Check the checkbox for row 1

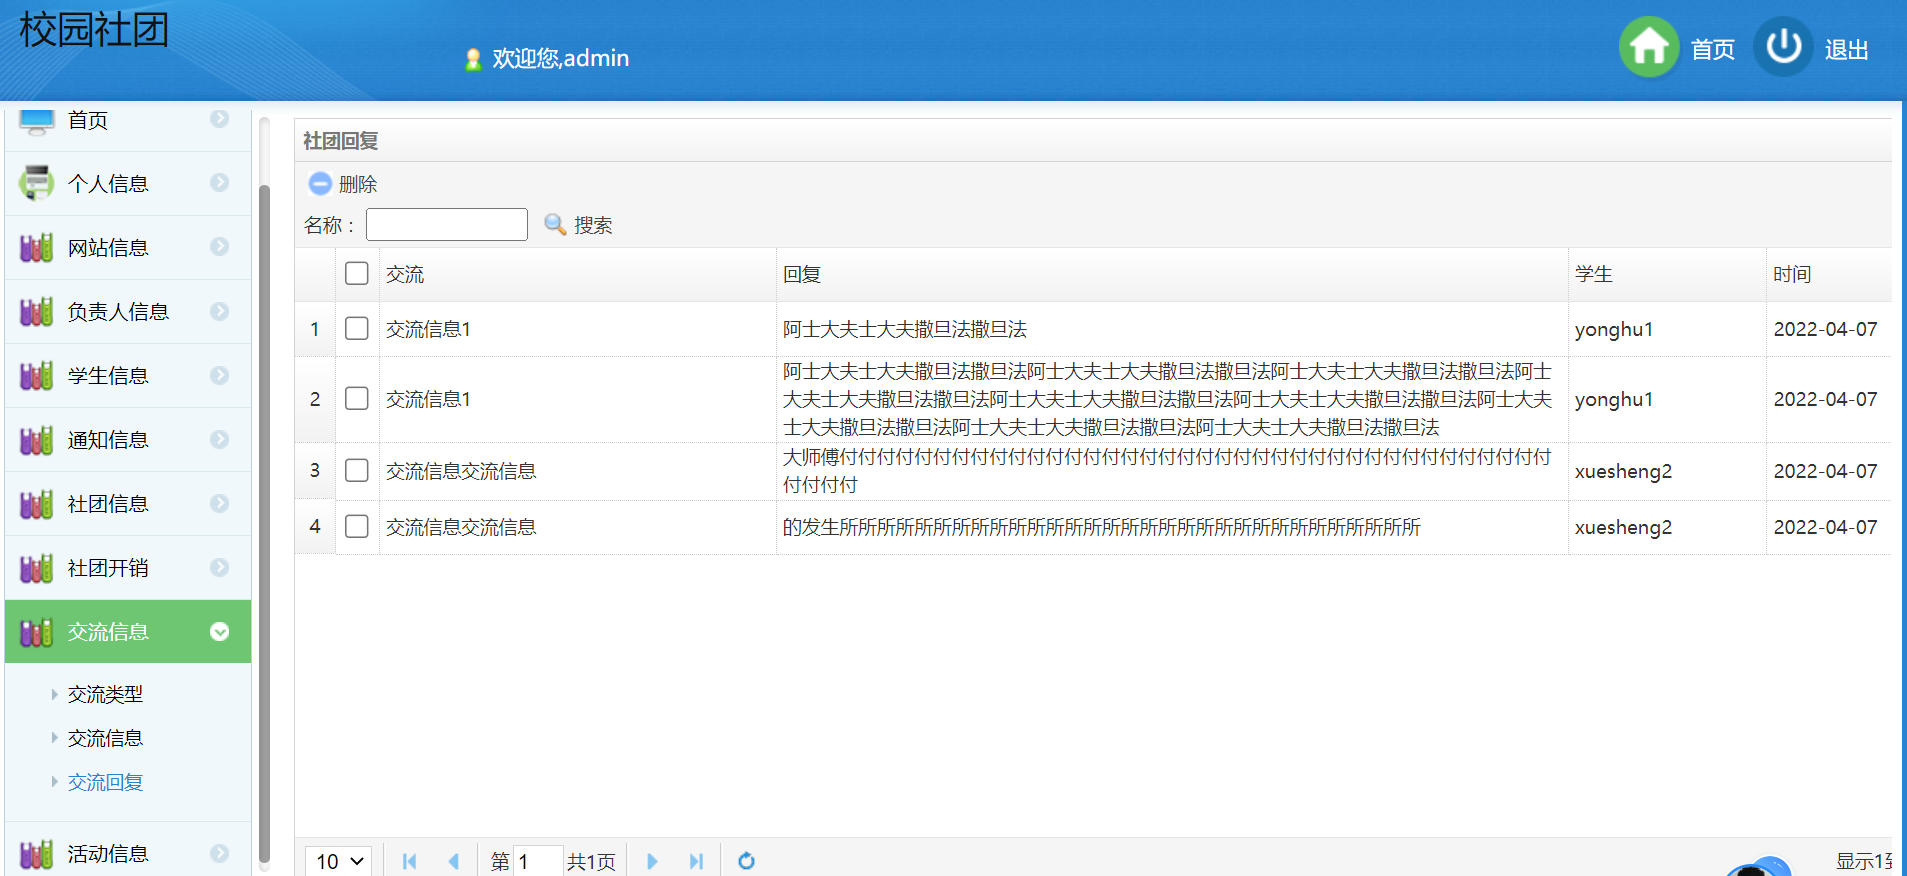[357, 328]
